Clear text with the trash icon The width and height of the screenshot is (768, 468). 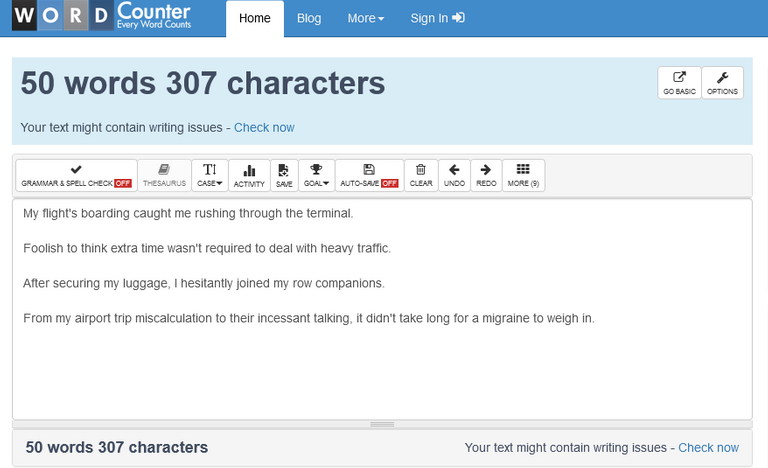tap(421, 175)
